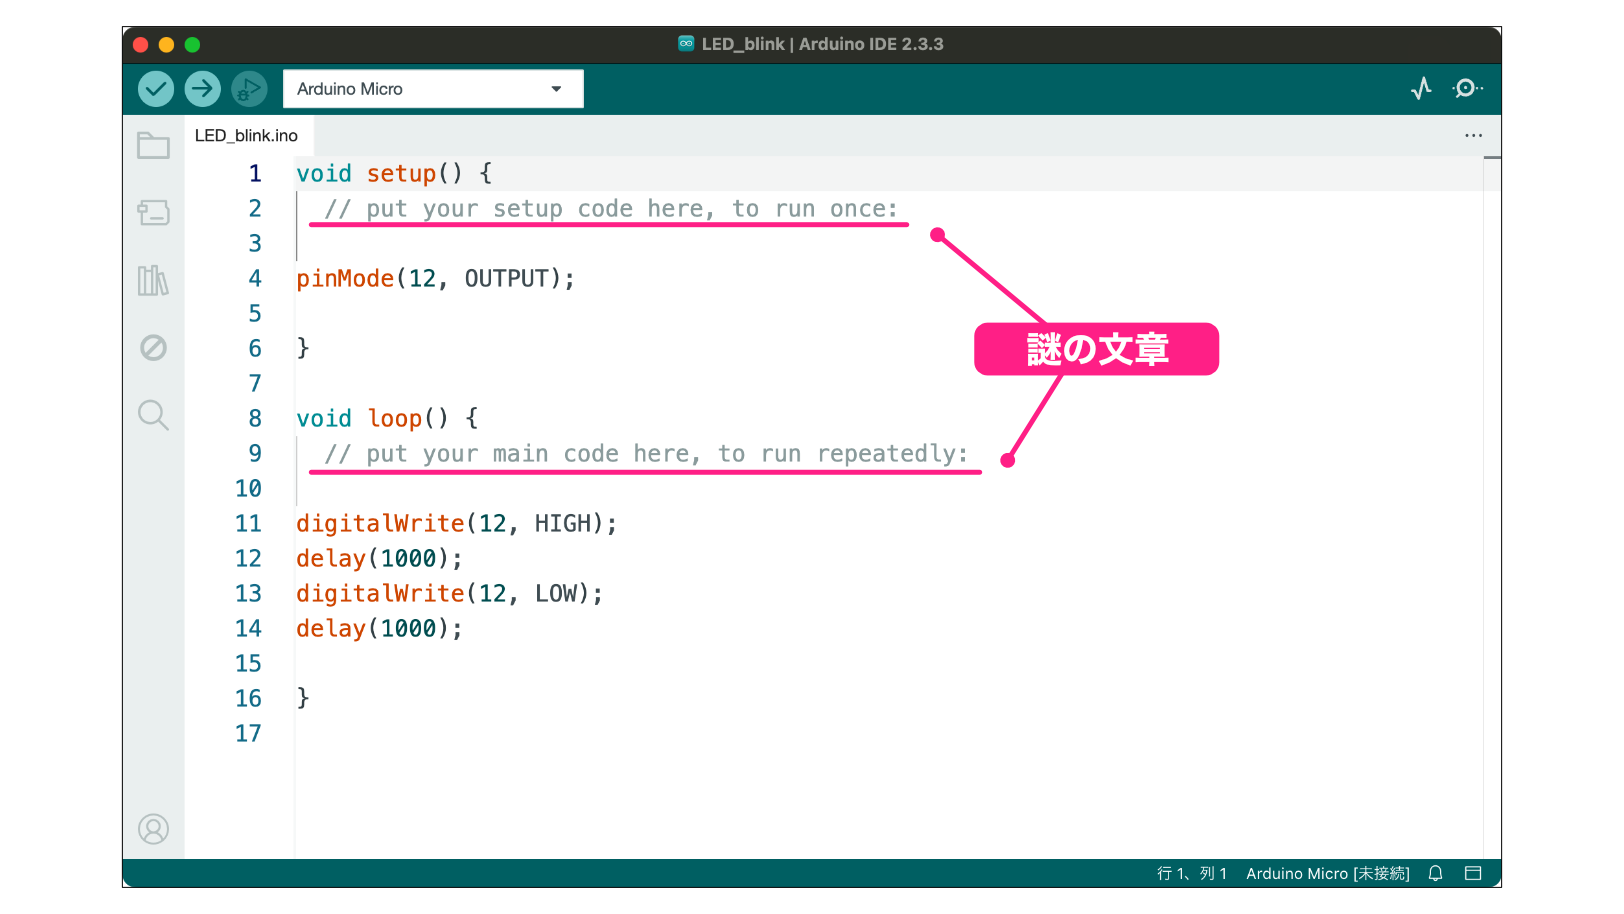Click the digitalWrite(12, LOW); line
The width and height of the screenshot is (1624, 914).
pyautogui.click(x=450, y=594)
